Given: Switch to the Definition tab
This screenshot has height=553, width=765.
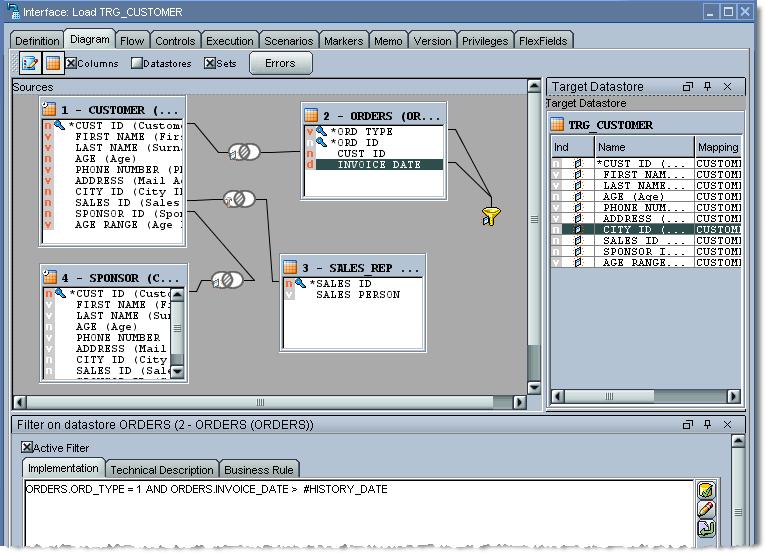Looking at the screenshot, I should coord(37,41).
